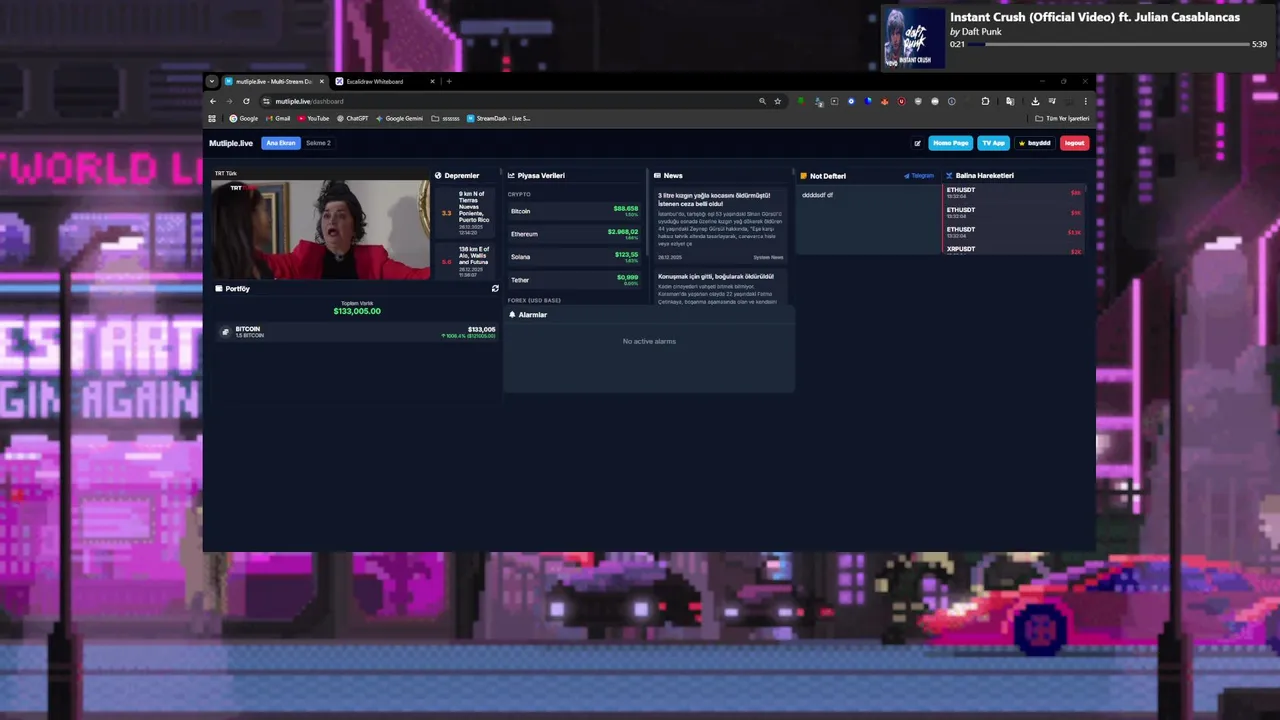Screen dimensions: 1280x720
Task: Open the translate icon in Chrome toolbar
Action: coord(1010,101)
